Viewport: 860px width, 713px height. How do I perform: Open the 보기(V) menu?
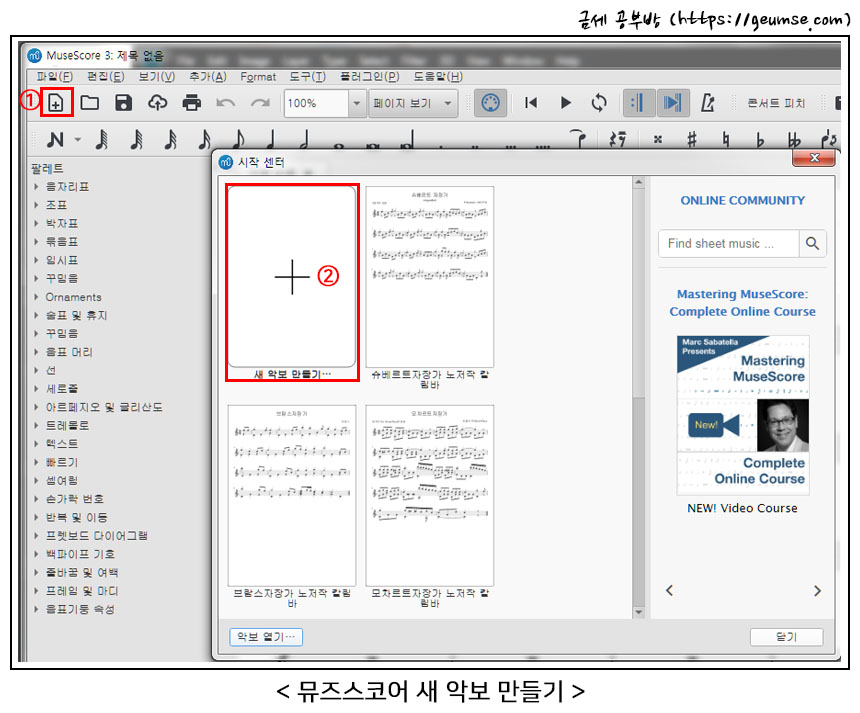point(156,76)
